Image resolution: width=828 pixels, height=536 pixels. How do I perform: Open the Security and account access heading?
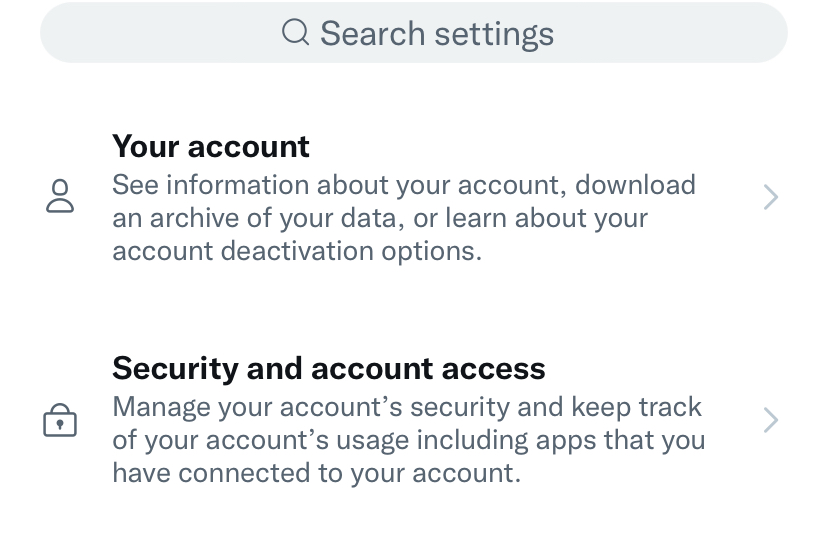(328, 368)
